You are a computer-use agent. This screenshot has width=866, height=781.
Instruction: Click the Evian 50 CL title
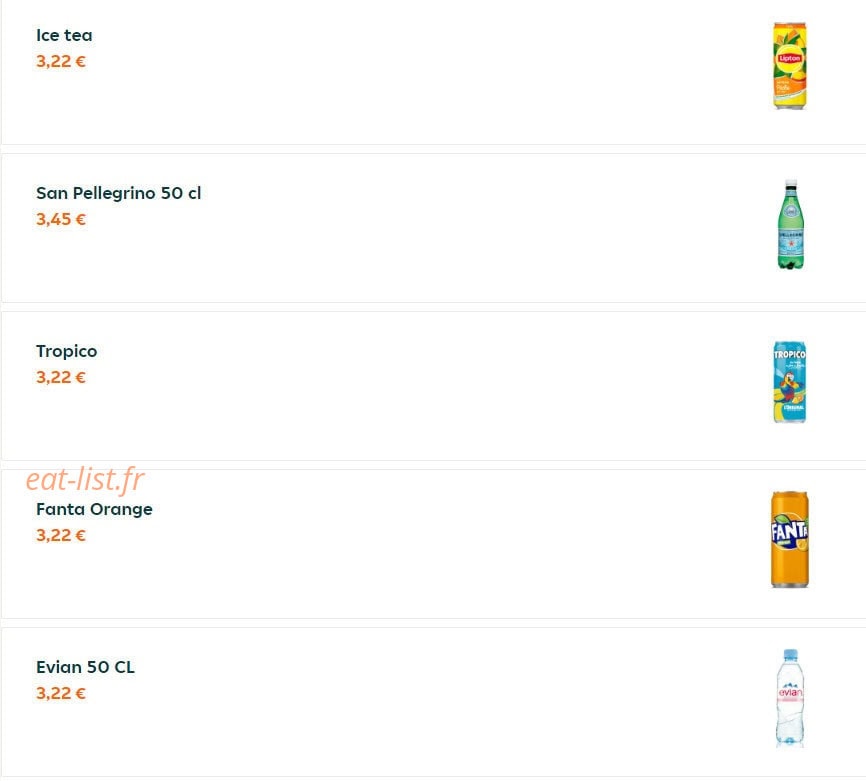(x=85, y=667)
